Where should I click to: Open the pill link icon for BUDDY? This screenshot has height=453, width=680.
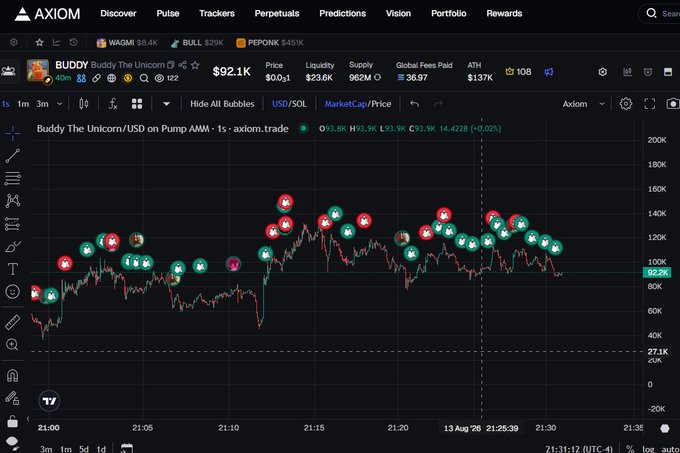pos(96,78)
